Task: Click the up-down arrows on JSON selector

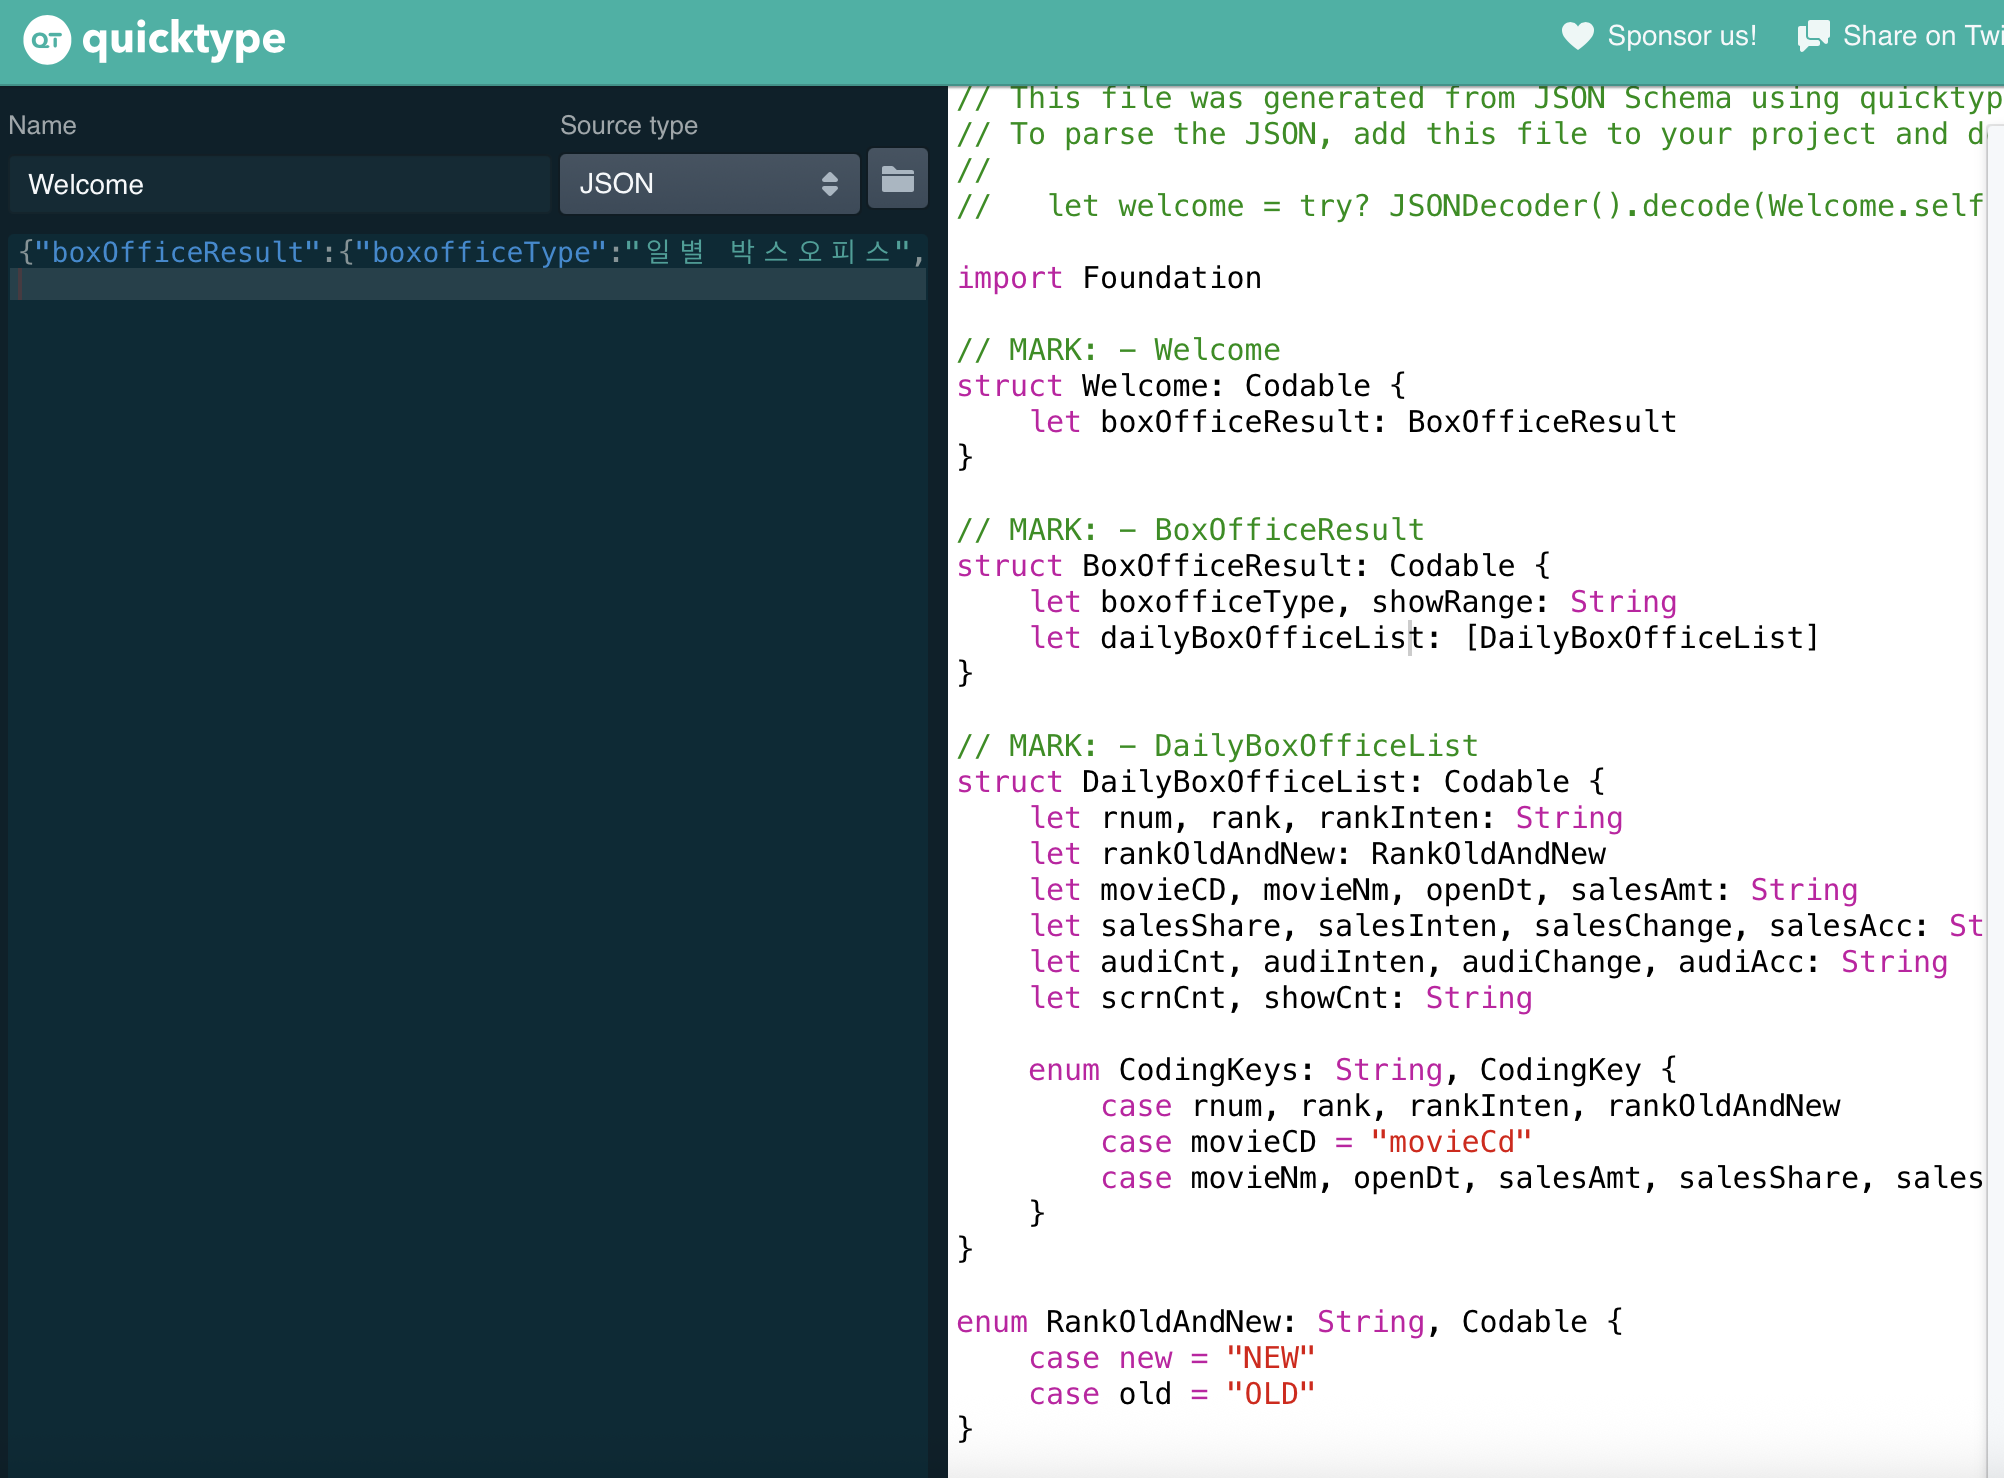Action: (x=829, y=184)
